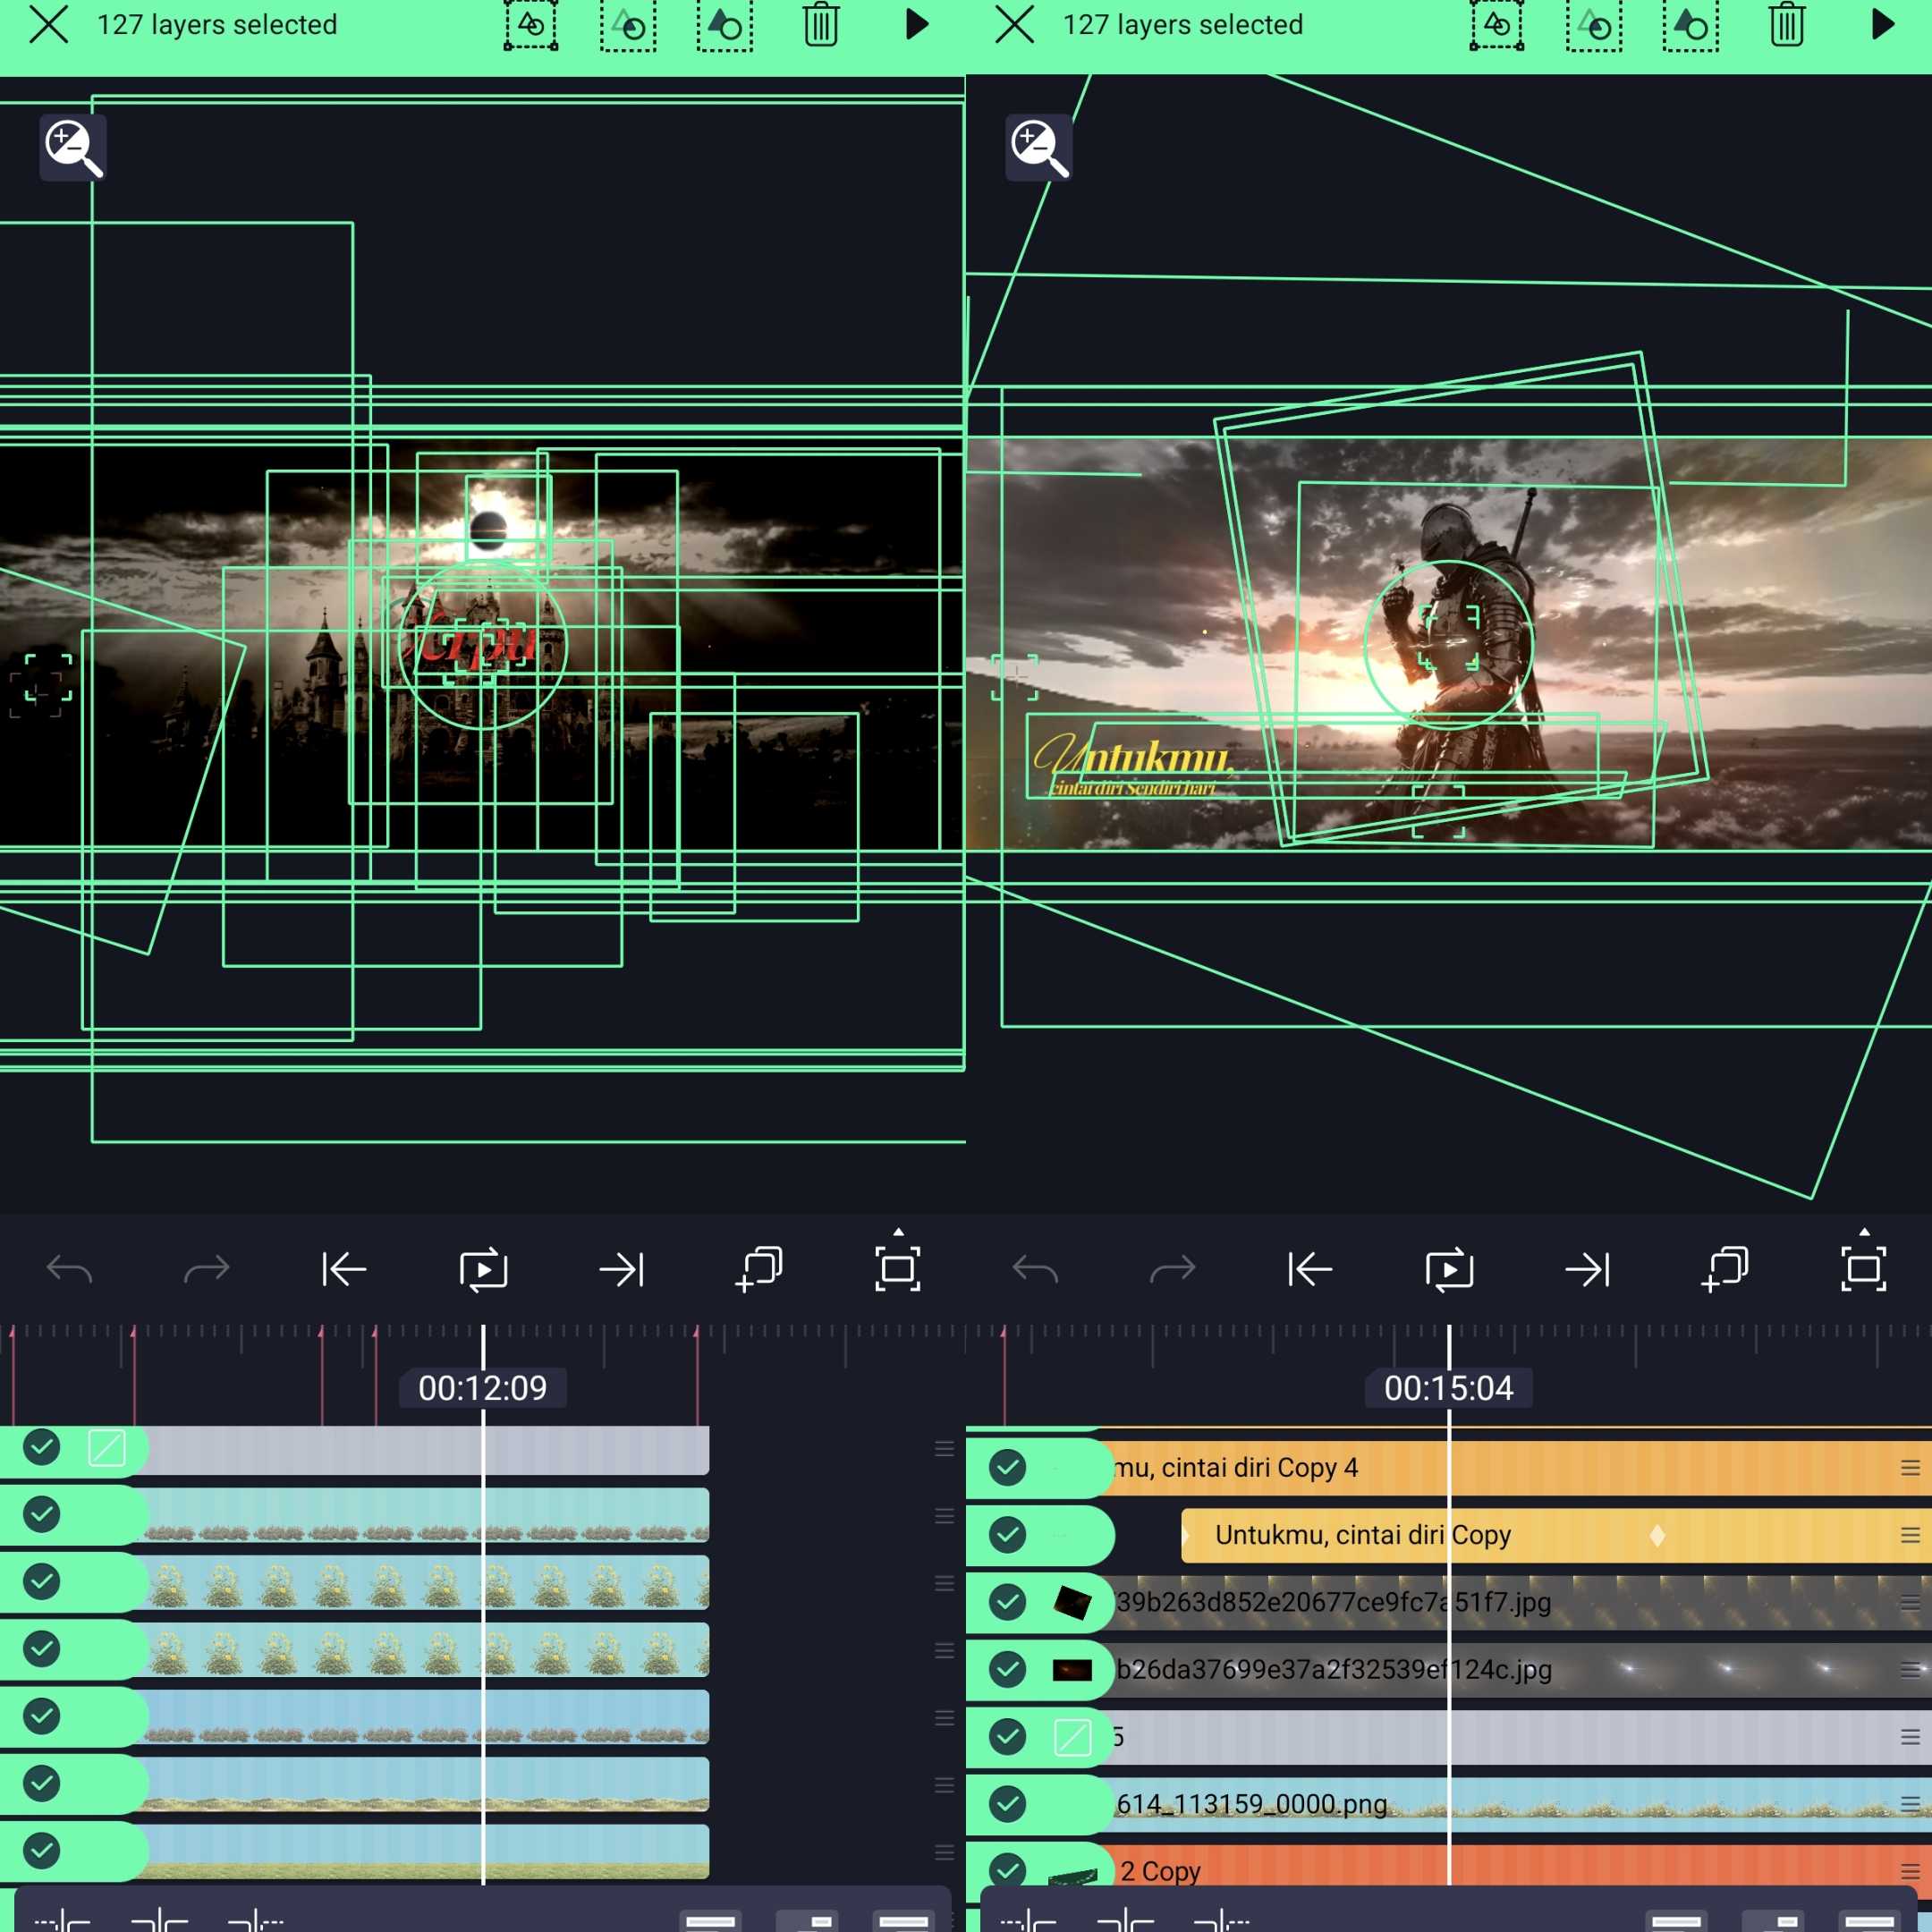Tap handle of top gray layer, 00:12:09 editor
Viewport: 1932px width, 1932px height.
pyautogui.click(x=944, y=1449)
